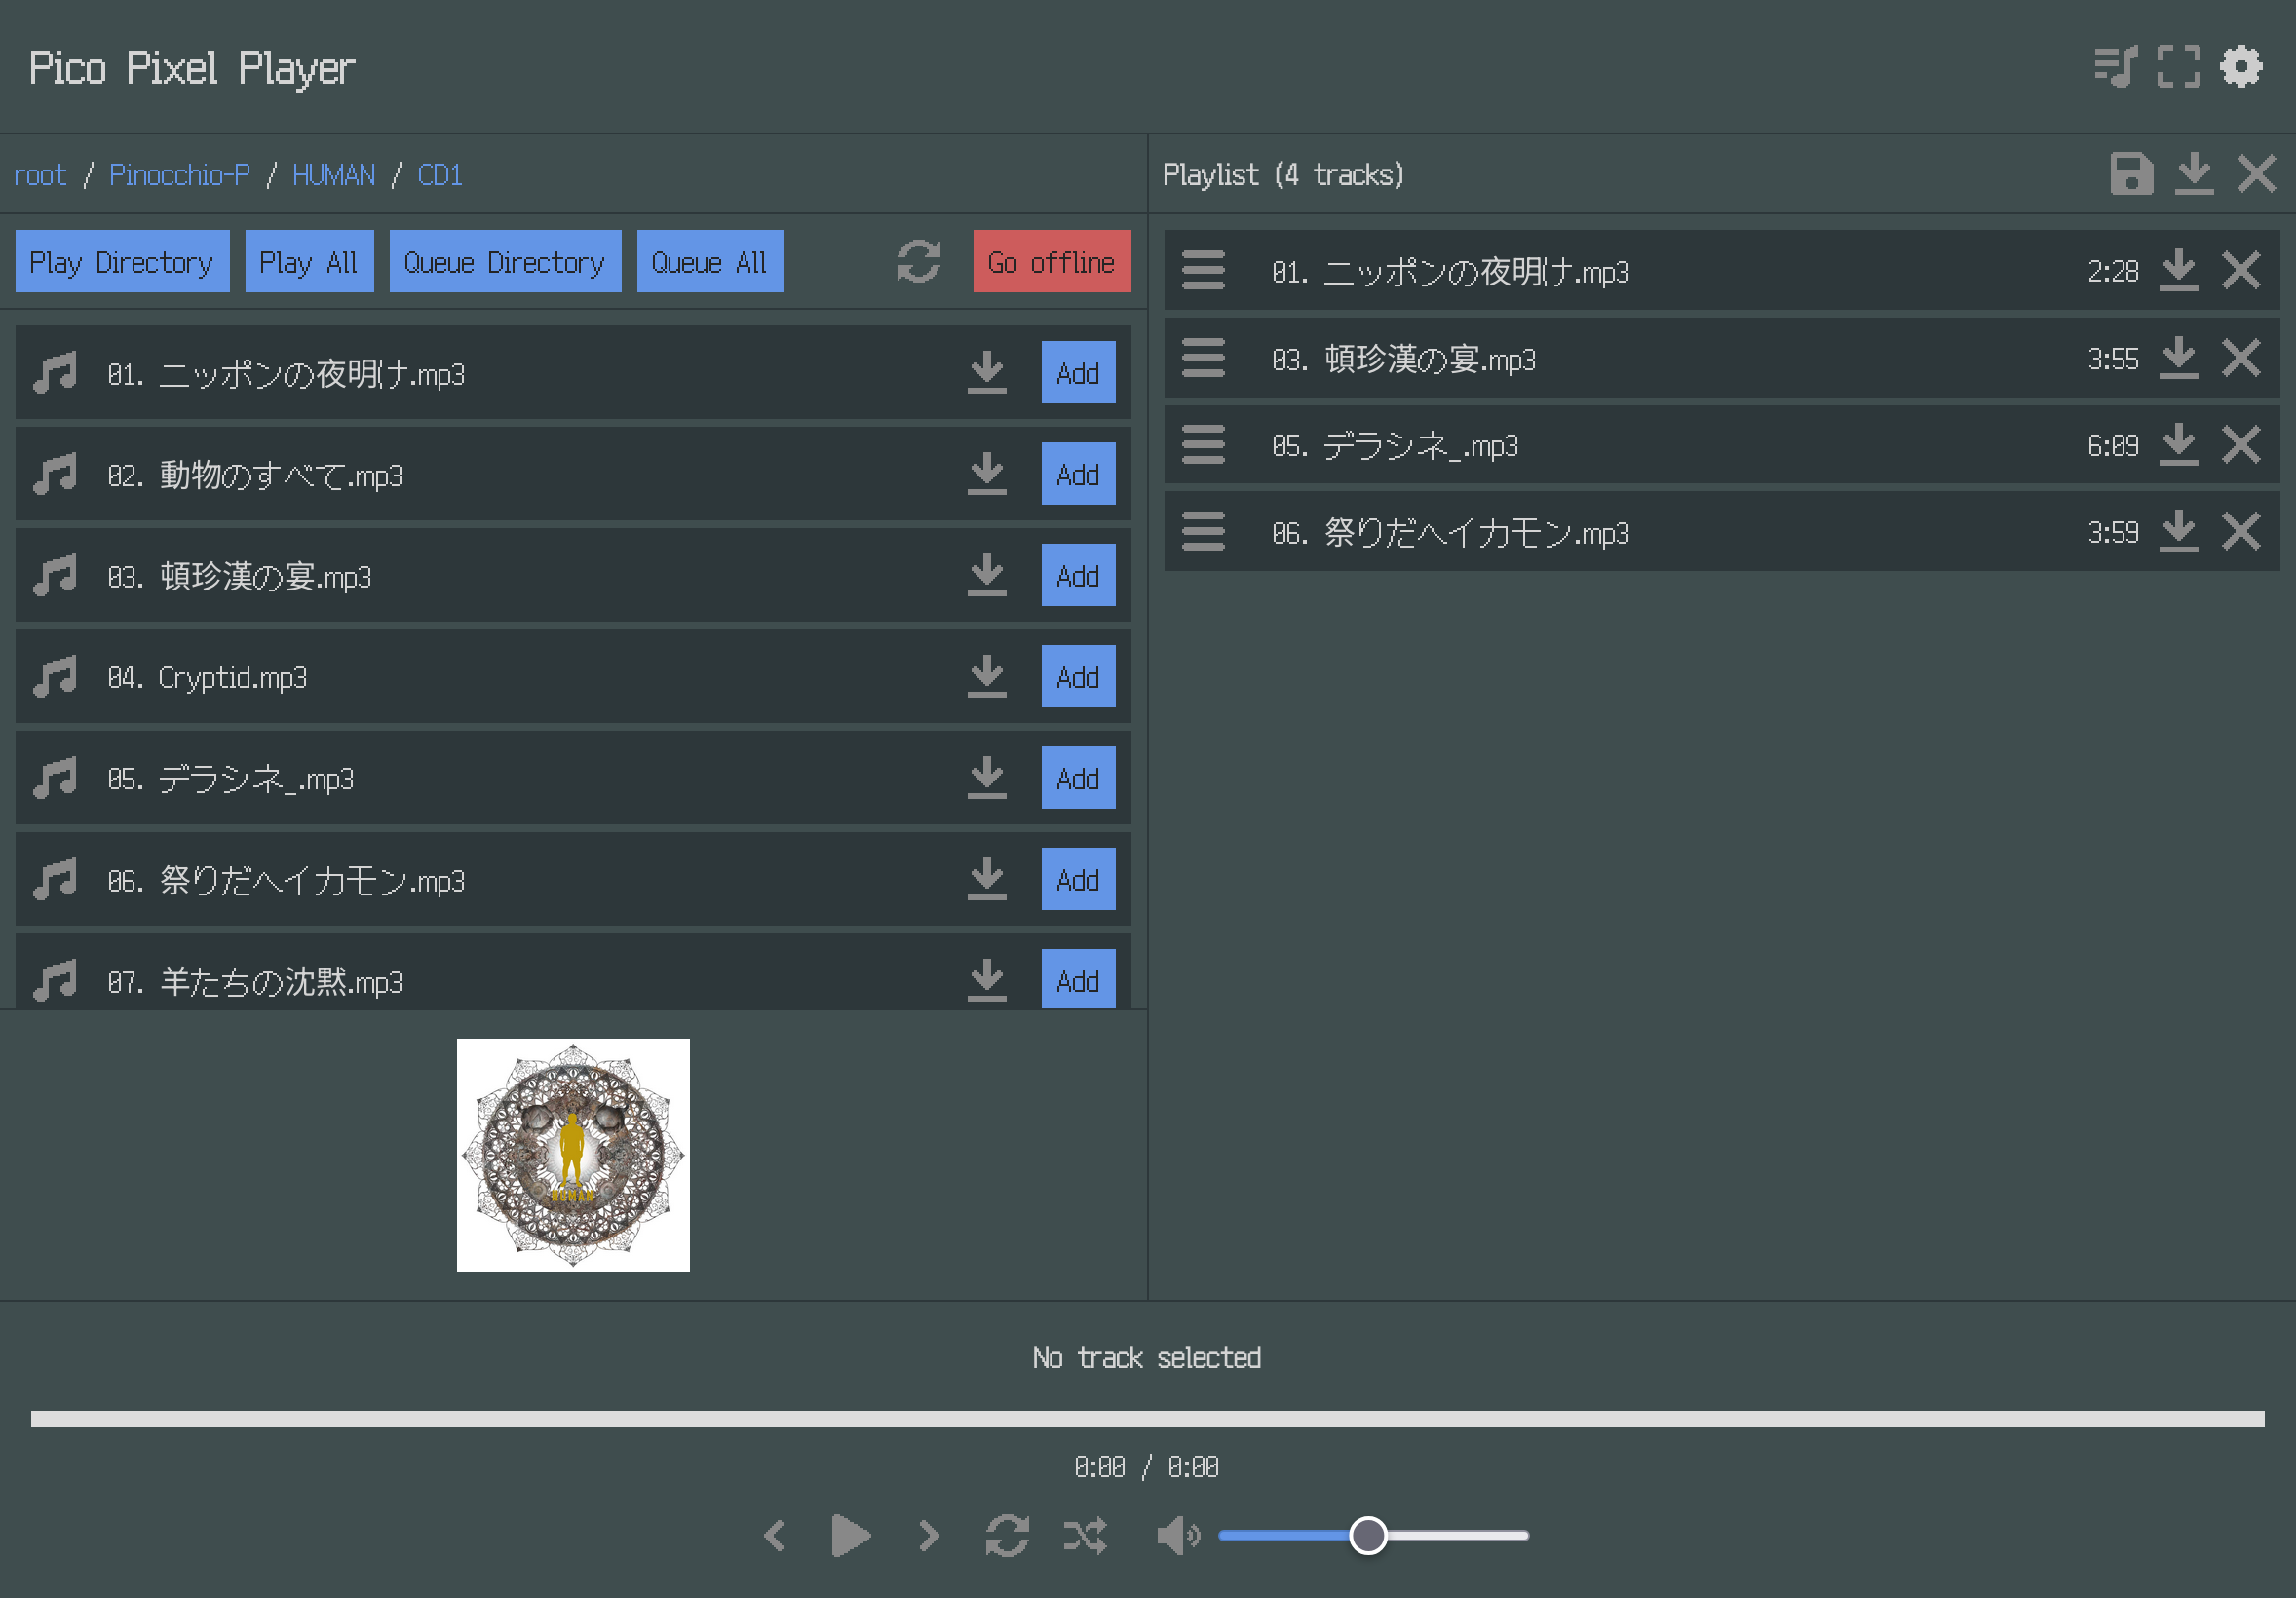The image size is (2296, 1598).
Task: Grab the reorder handle of playlist track 05
Action: click(x=1203, y=445)
